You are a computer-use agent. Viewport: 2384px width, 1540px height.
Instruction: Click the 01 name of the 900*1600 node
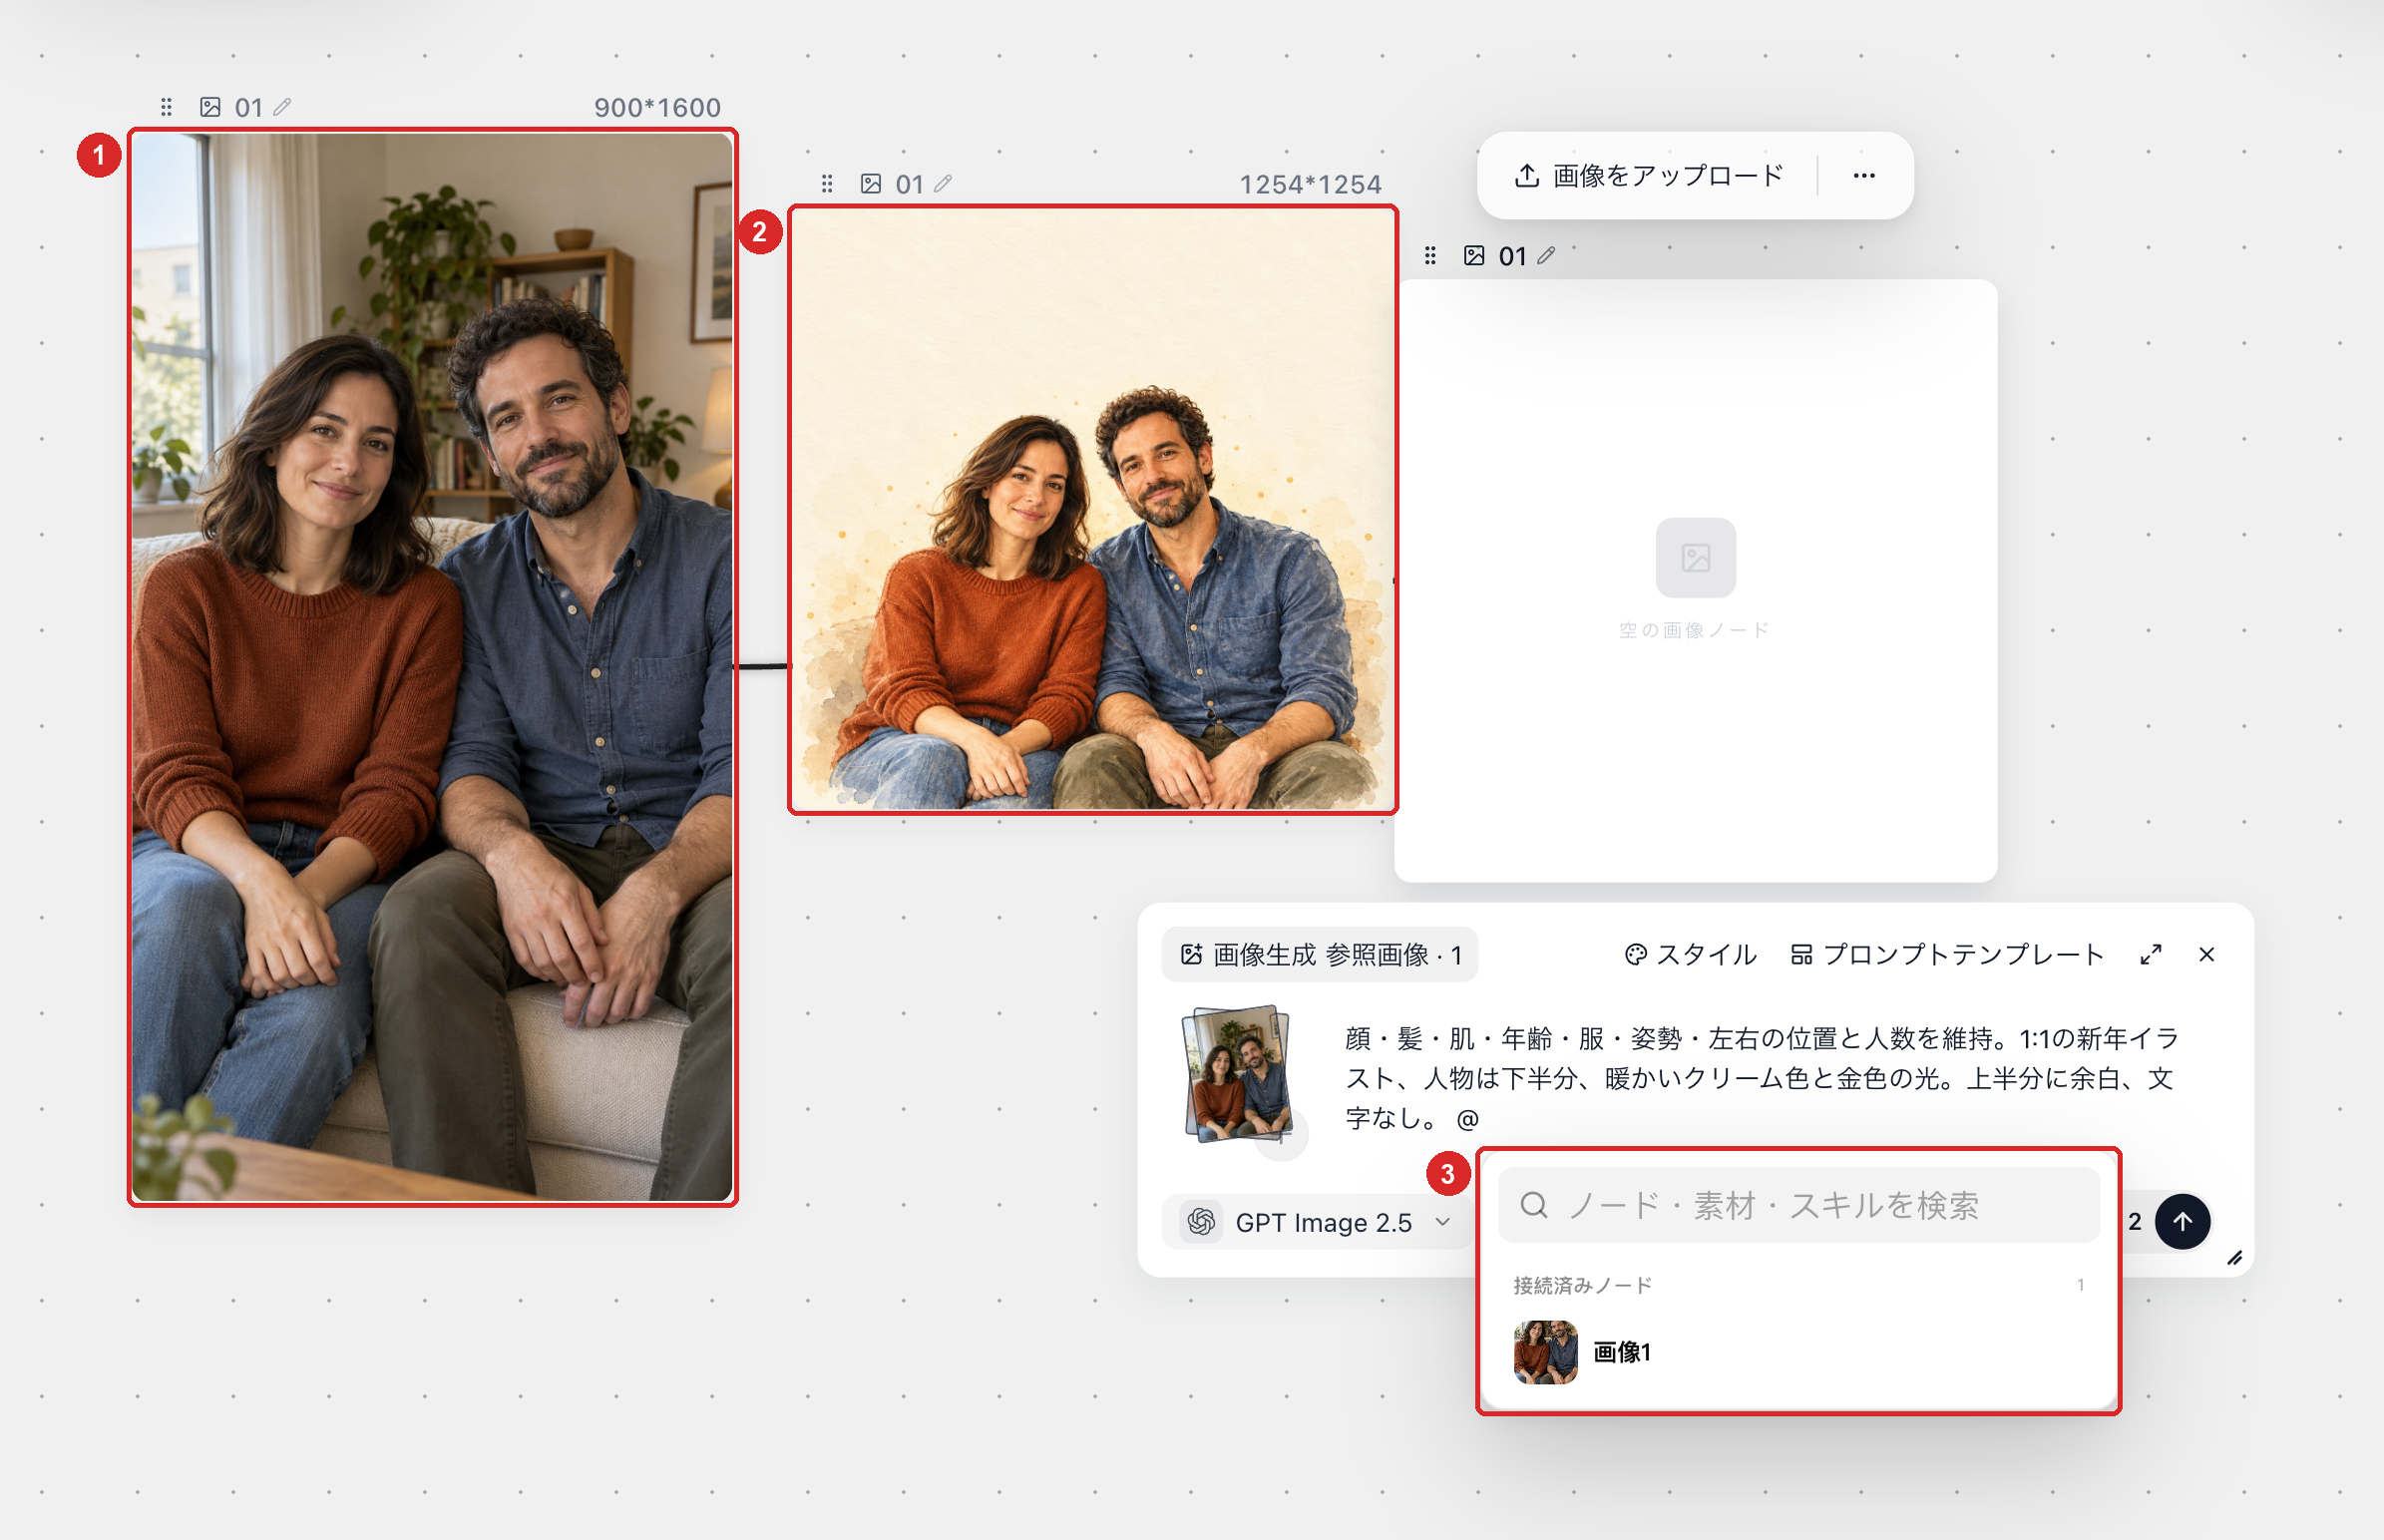248,108
